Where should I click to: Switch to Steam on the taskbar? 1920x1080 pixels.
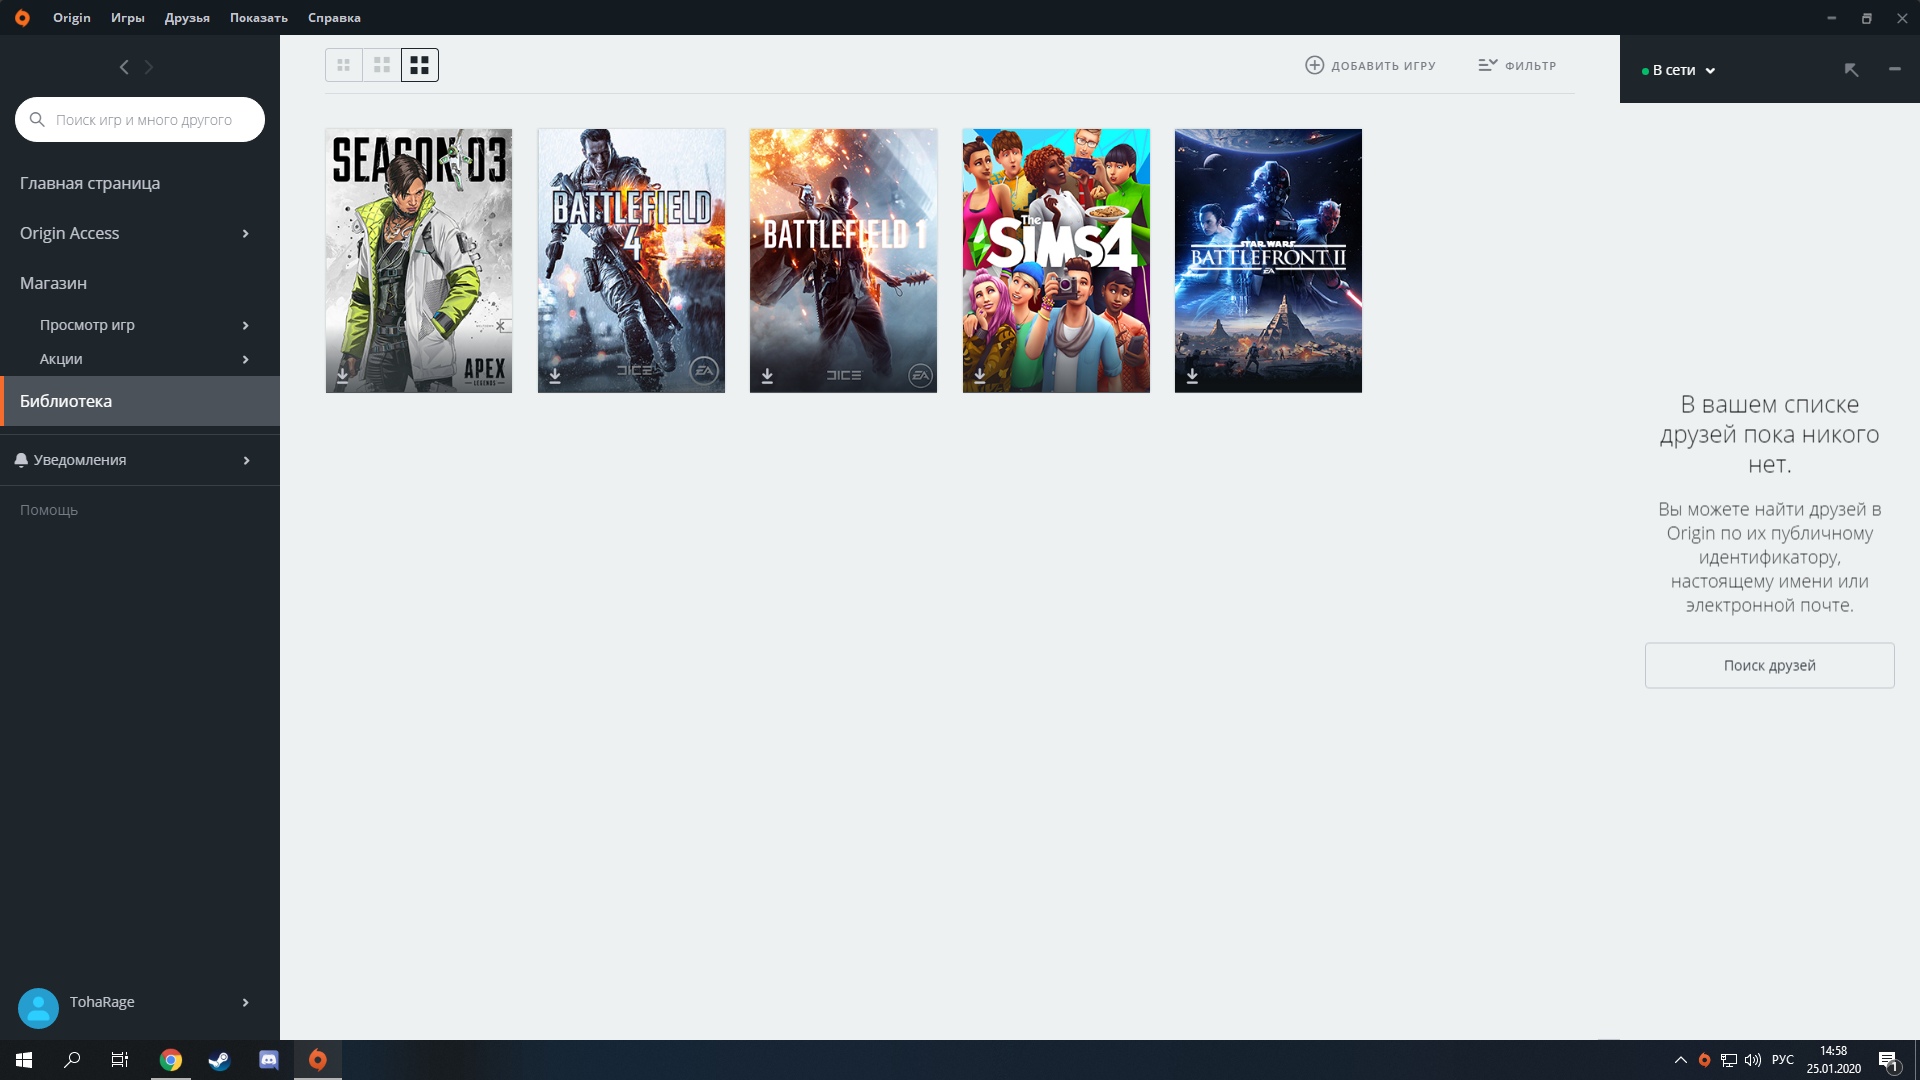219,1060
